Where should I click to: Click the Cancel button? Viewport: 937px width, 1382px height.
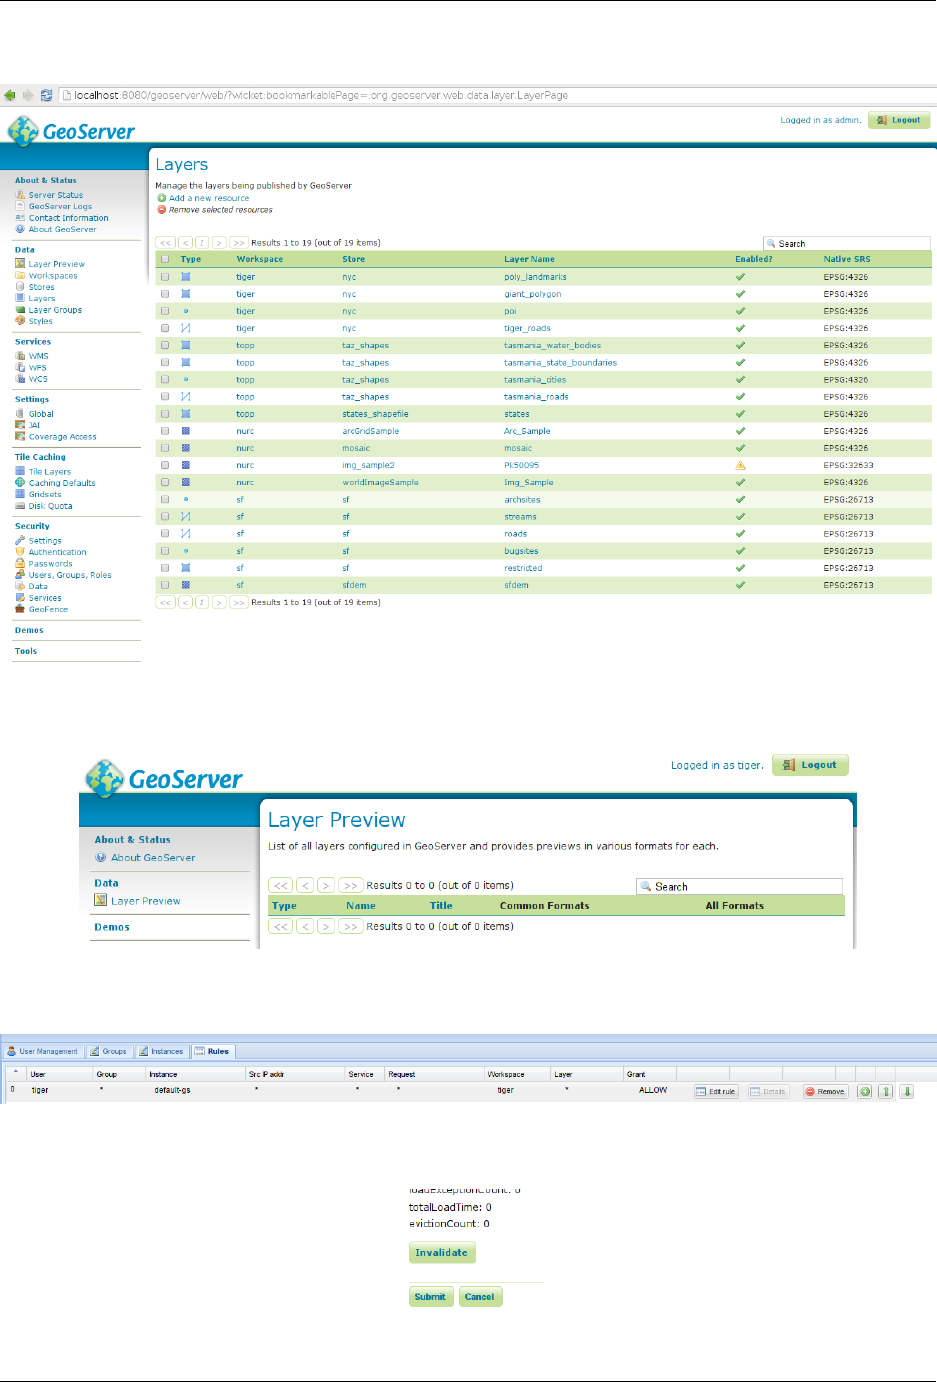[x=480, y=1297]
